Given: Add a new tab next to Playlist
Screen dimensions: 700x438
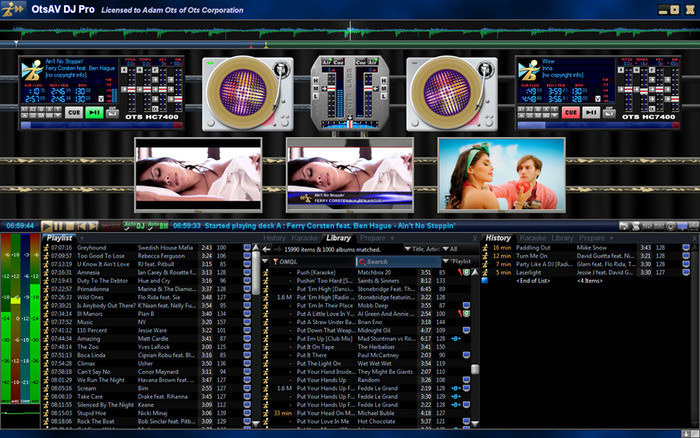Looking at the screenshot, I should click(82, 238).
